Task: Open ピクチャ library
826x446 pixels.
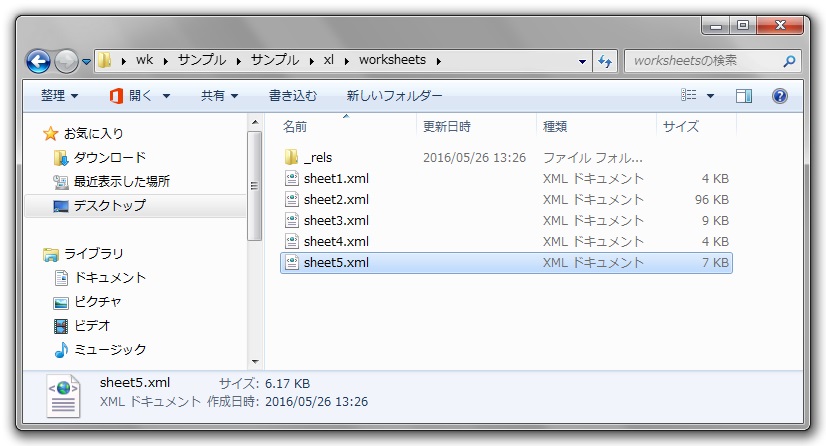Action: 97,302
